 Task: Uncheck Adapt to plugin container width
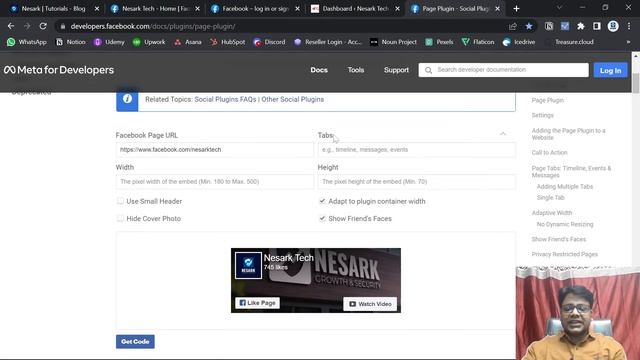[322, 201]
